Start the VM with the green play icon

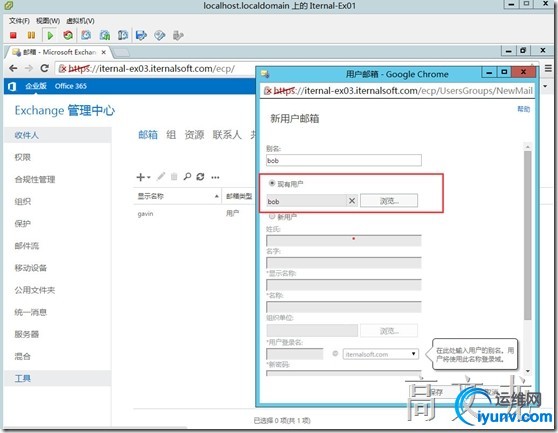point(50,35)
